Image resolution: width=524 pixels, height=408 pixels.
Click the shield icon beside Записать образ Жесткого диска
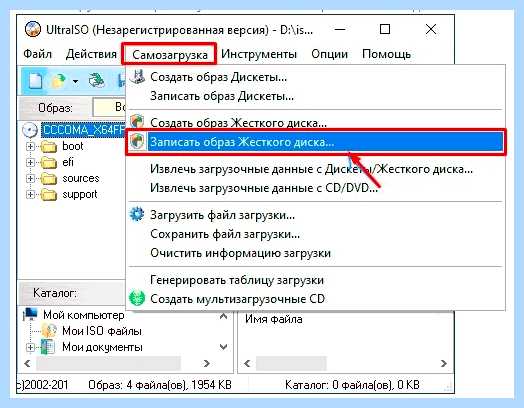point(137,141)
